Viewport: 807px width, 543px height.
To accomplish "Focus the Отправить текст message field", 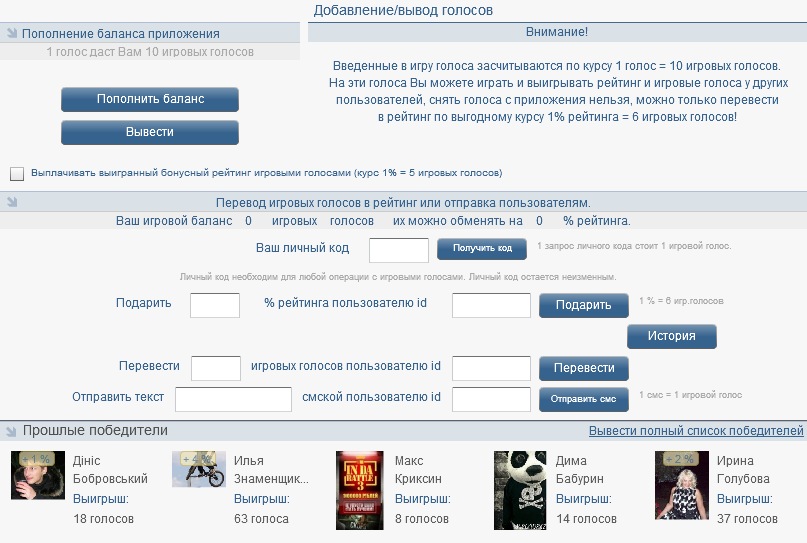I will pyautogui.click(x=233, y=399).
